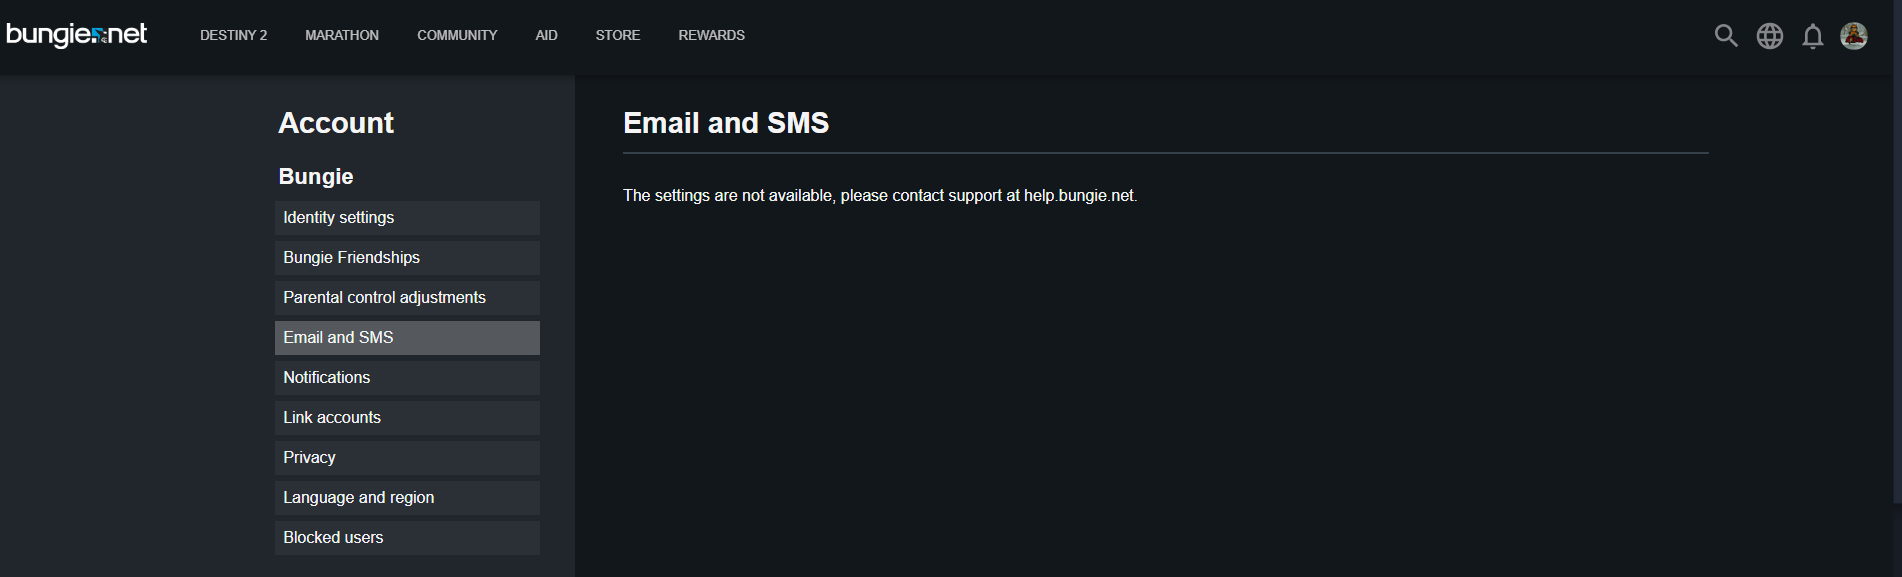The height and width of the screenshot is (577, 1902).
Task: Open Parental control adjustments
Action: click(x=407, y=298)
